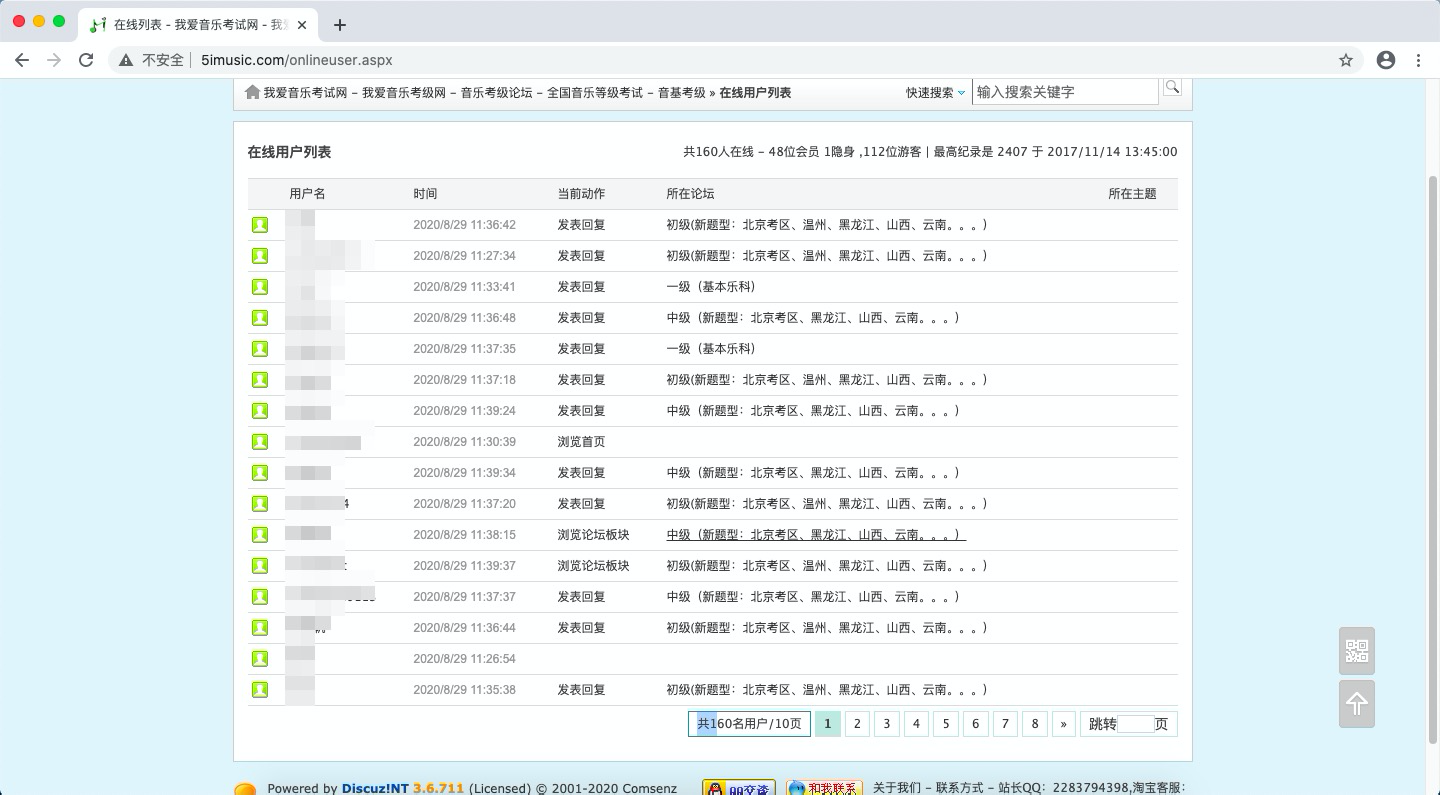Open the Chrome three-dot menu

(1418, 60)
